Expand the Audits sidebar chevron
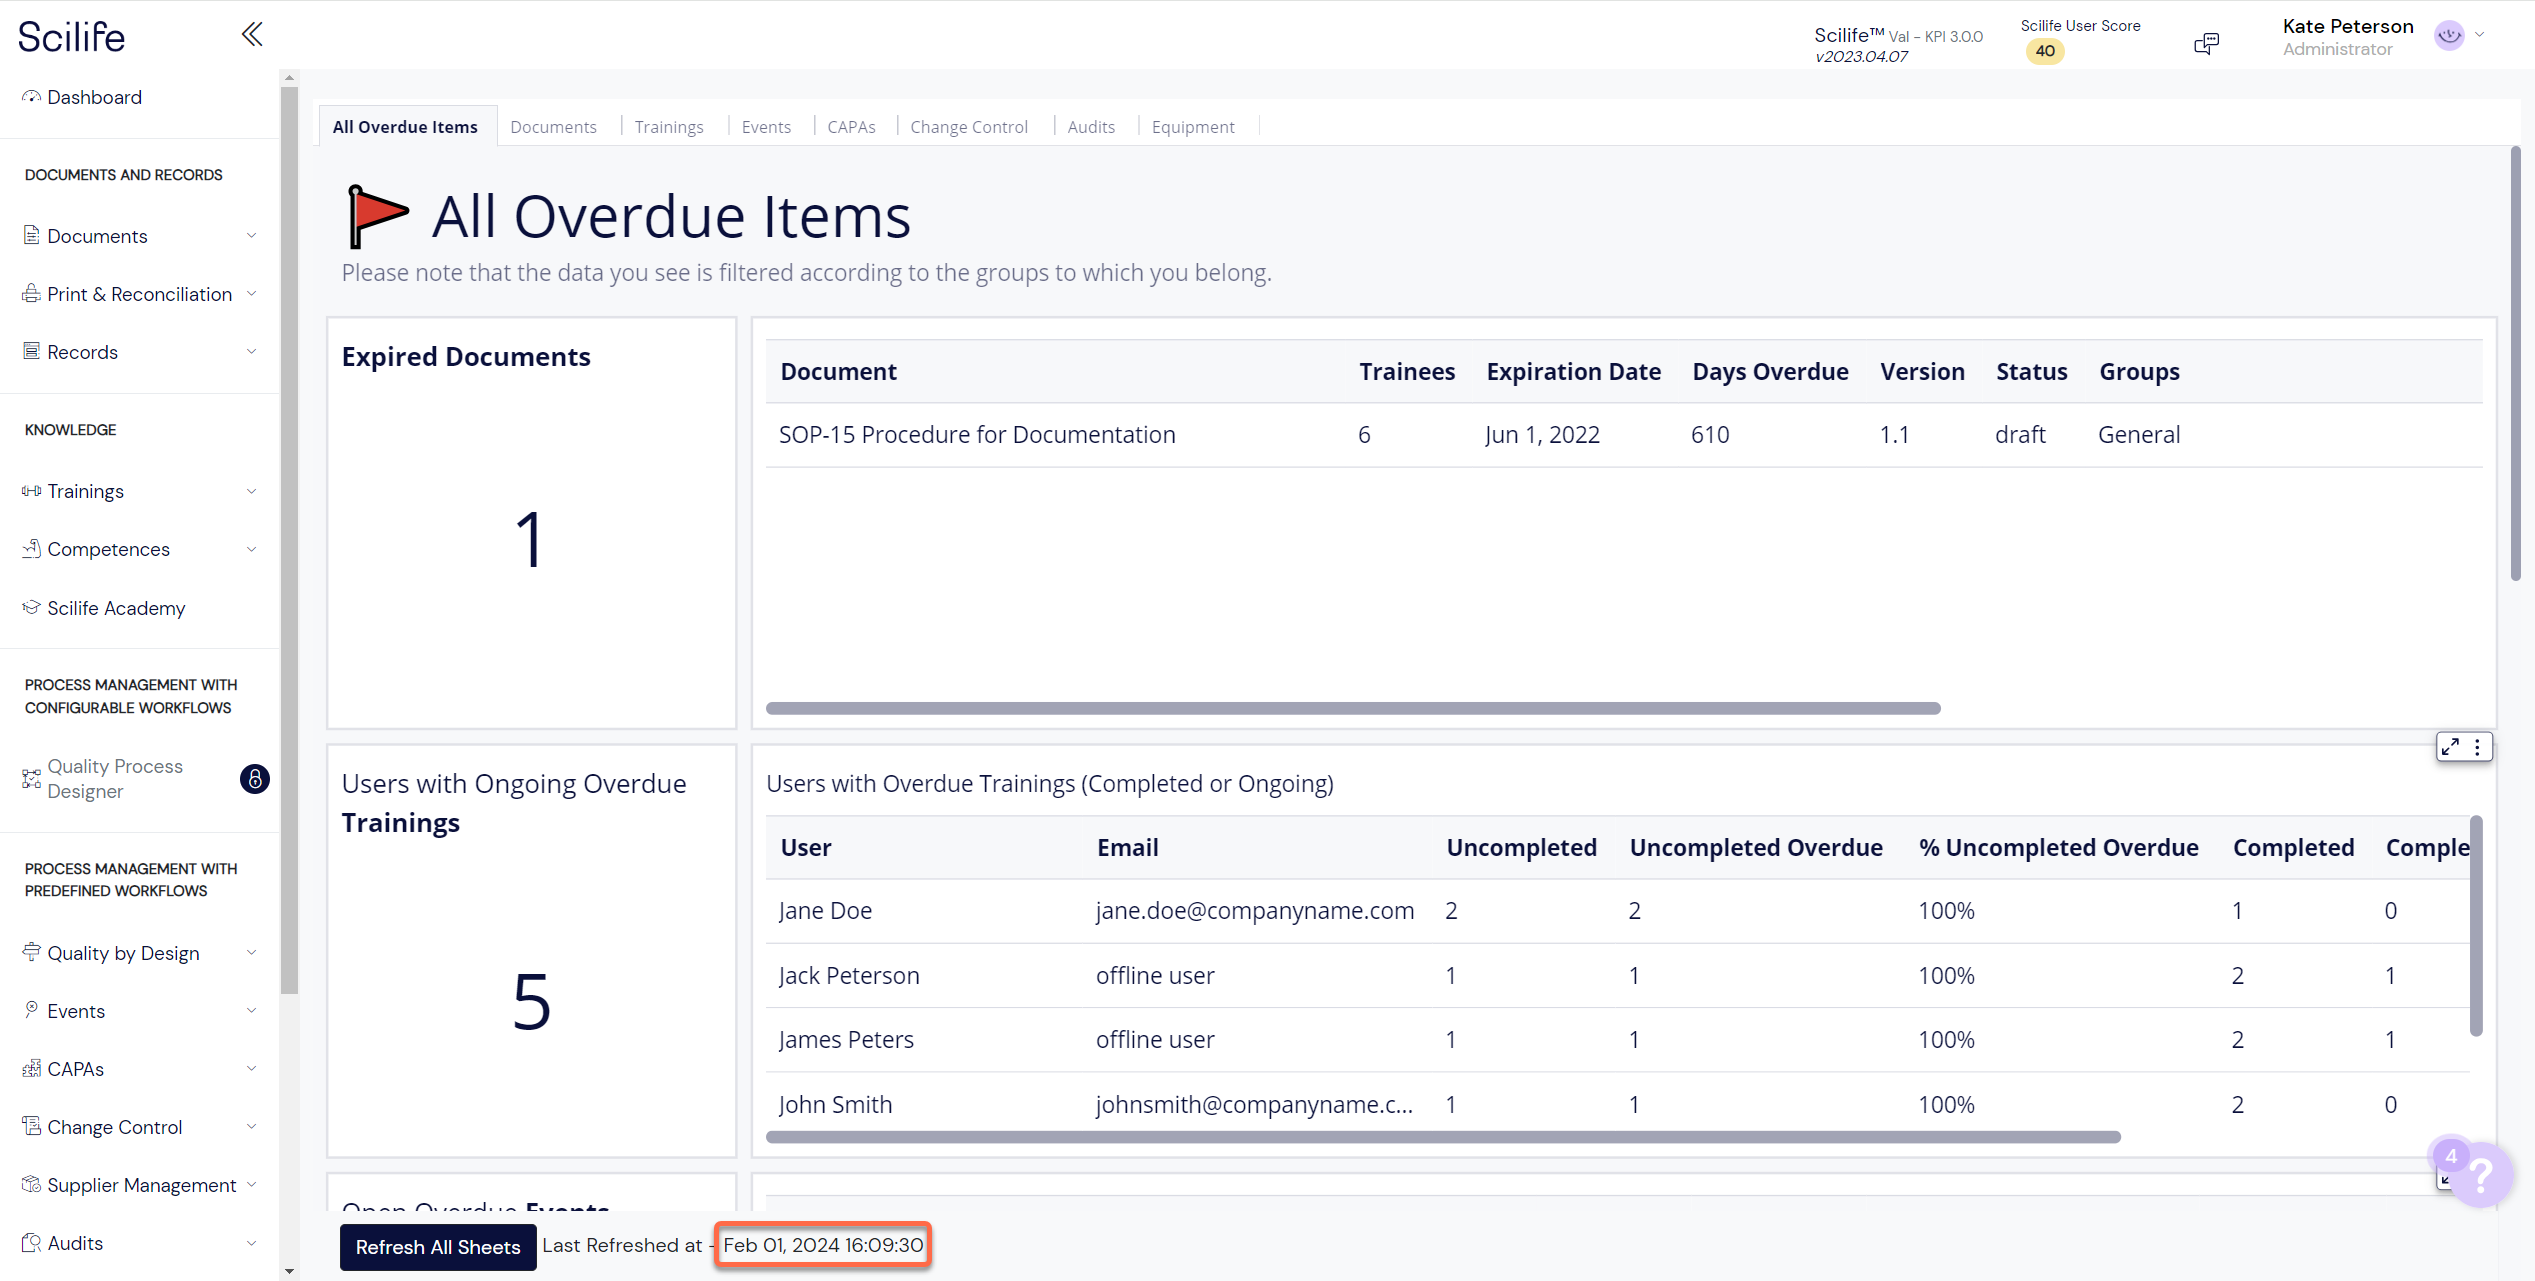Image resolution: width=2535 pixels, height=1281 pixels. point(252,1243)
